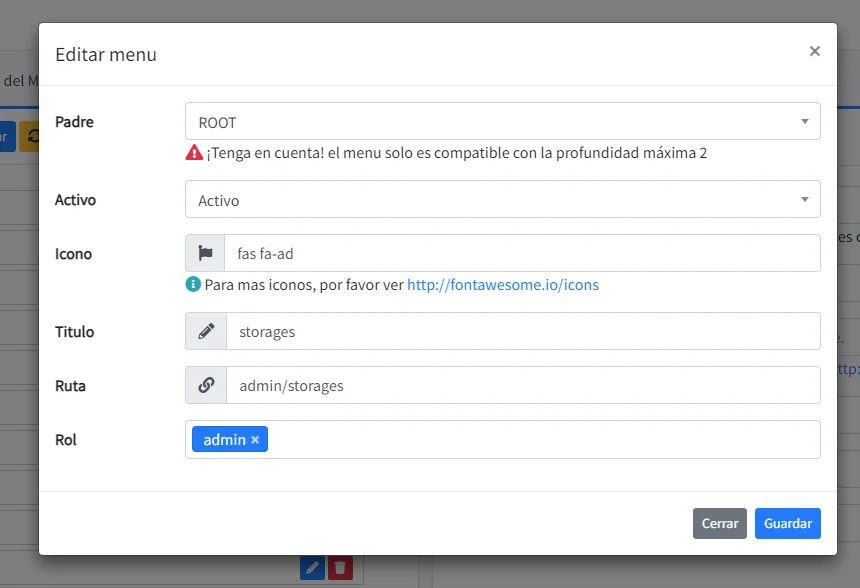Image resolution: width=860 pixels, height=588 pixels.
Task: Focus the Icono field containing fas fa-ad
Action: tap(522, 254)
